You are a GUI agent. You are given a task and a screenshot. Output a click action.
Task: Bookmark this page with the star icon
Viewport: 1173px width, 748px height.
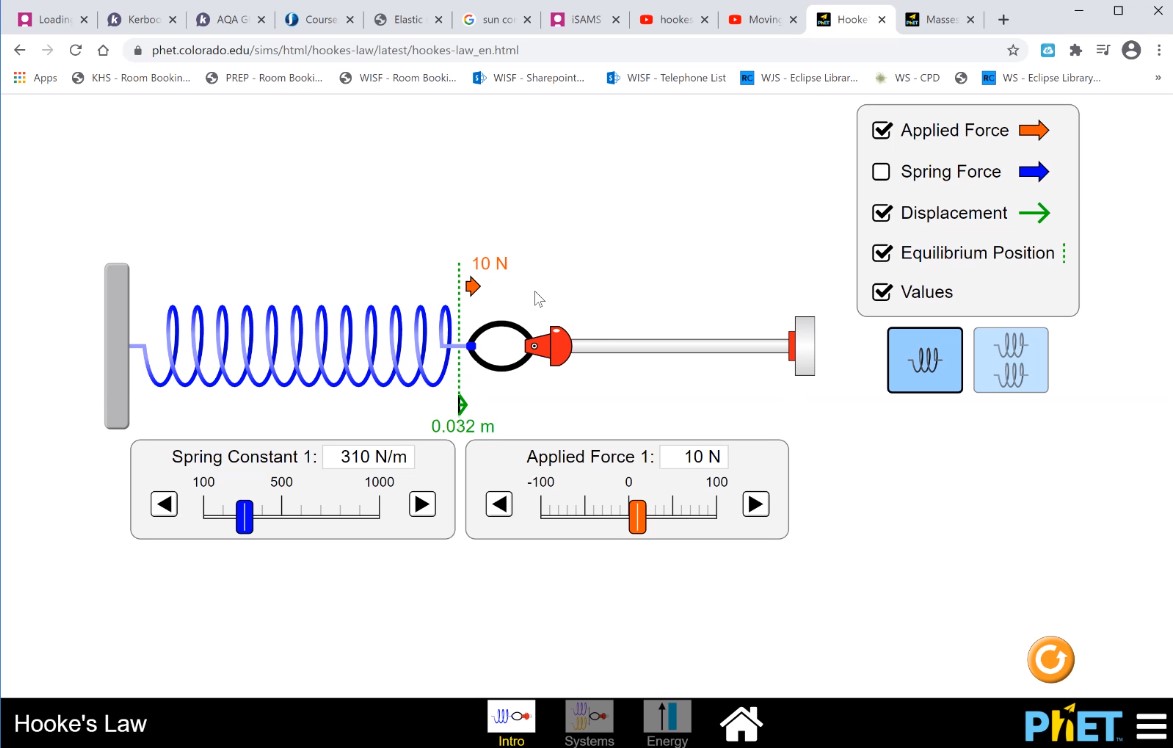[1013, 50]
